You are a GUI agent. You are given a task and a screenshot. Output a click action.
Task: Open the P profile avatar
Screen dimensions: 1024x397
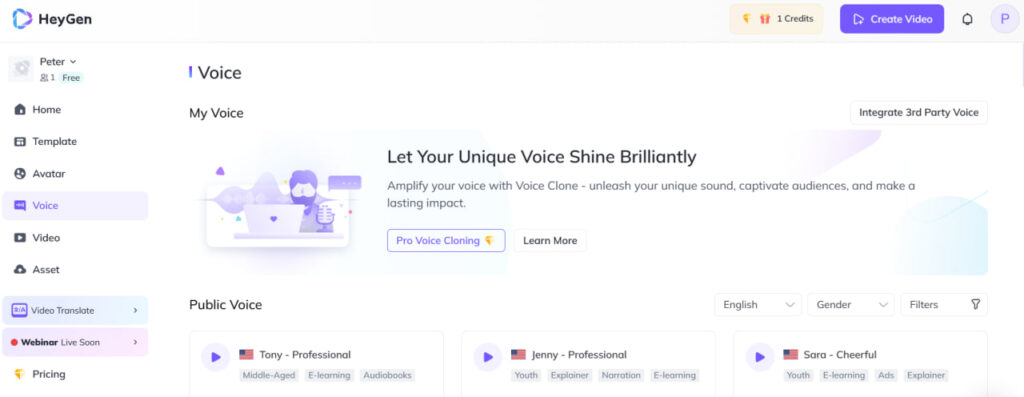(1004, 19)
